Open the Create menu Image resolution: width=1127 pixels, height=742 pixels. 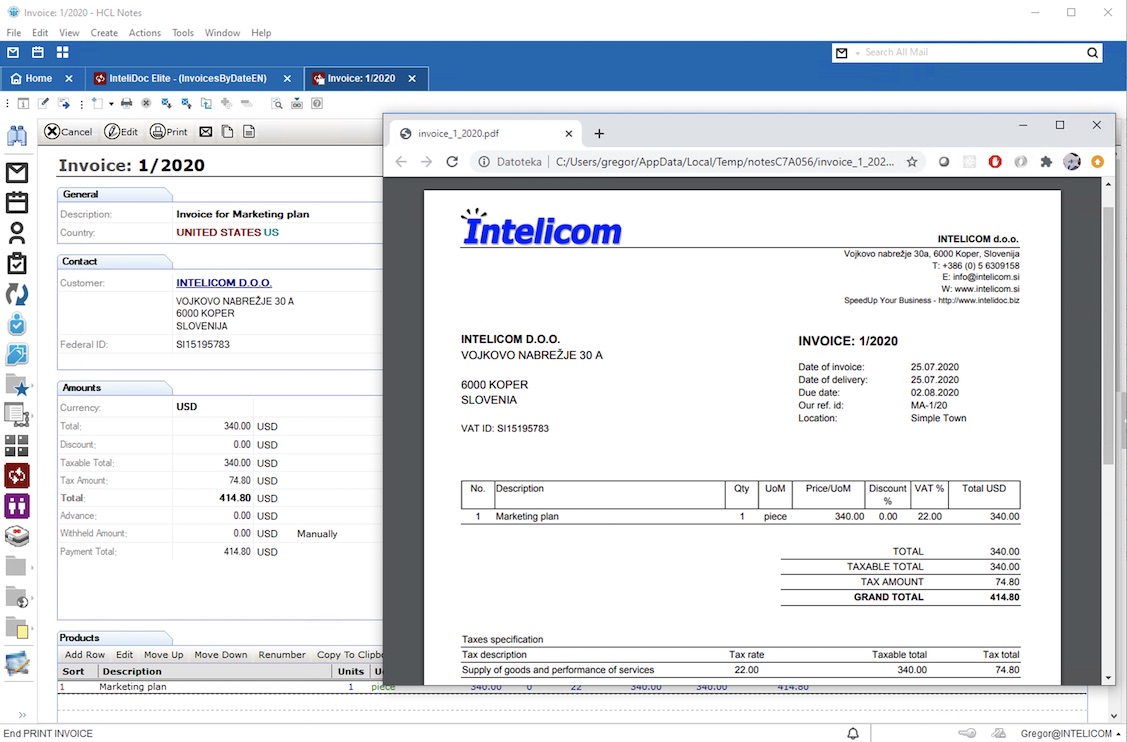click(x=104, y=32)
